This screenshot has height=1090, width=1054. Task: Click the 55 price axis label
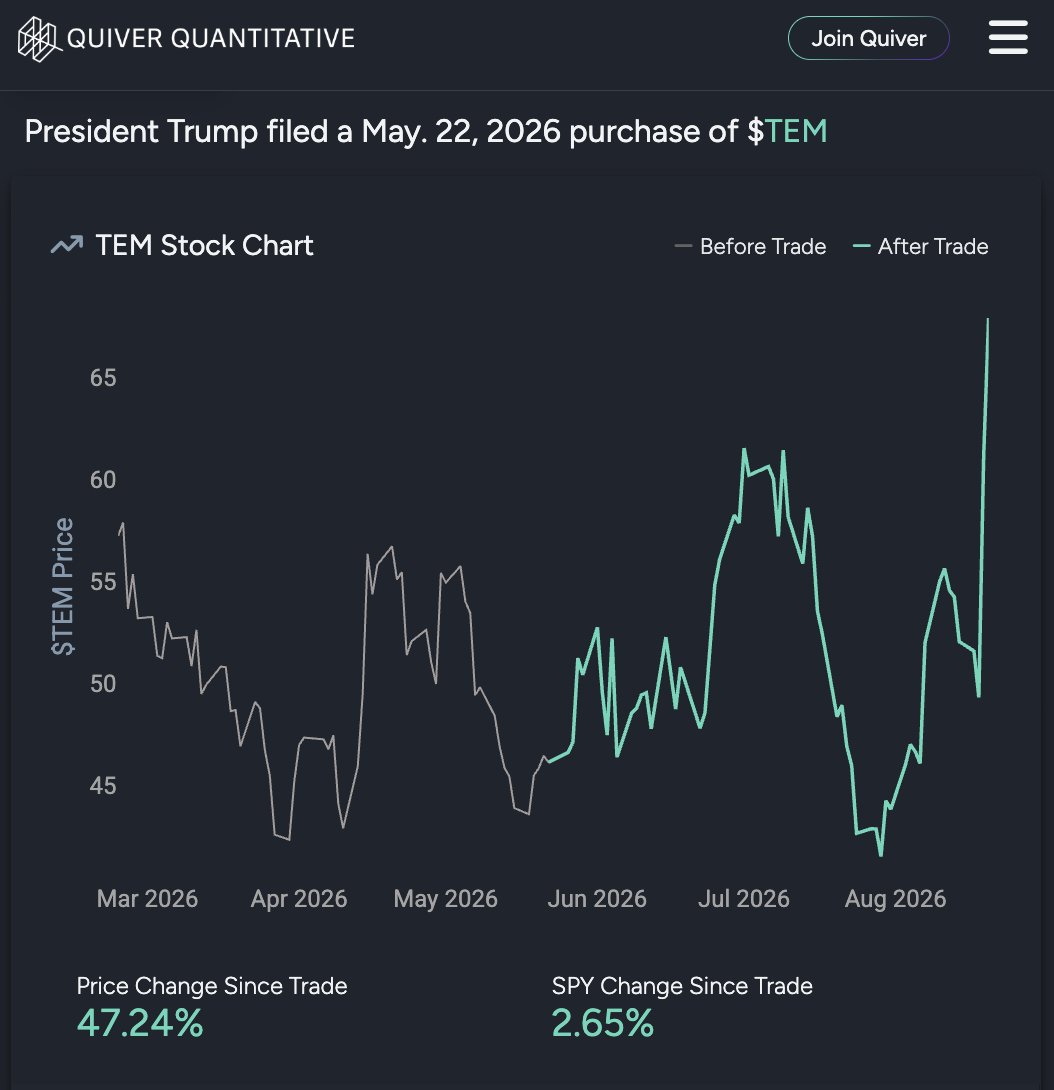coord(103,582)
